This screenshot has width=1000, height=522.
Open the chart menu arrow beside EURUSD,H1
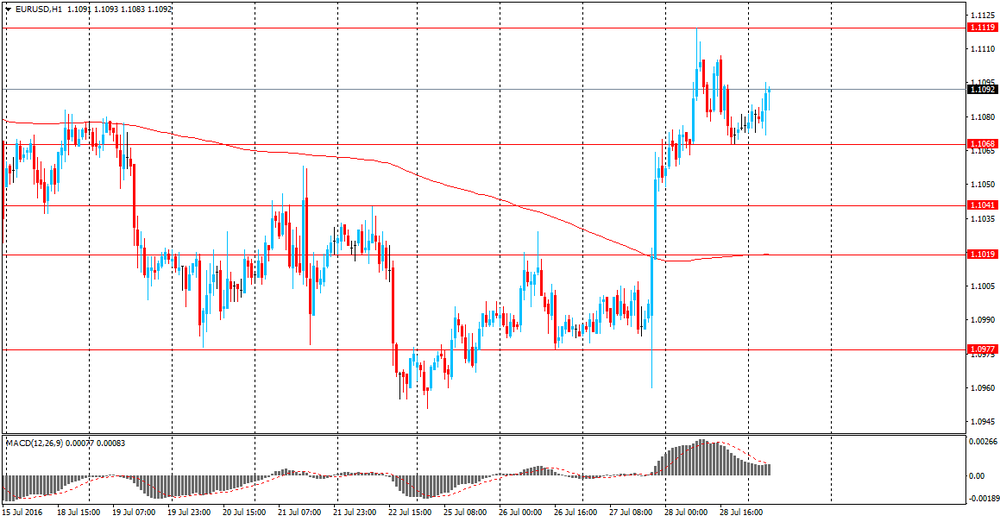click(x=9, y=10)
